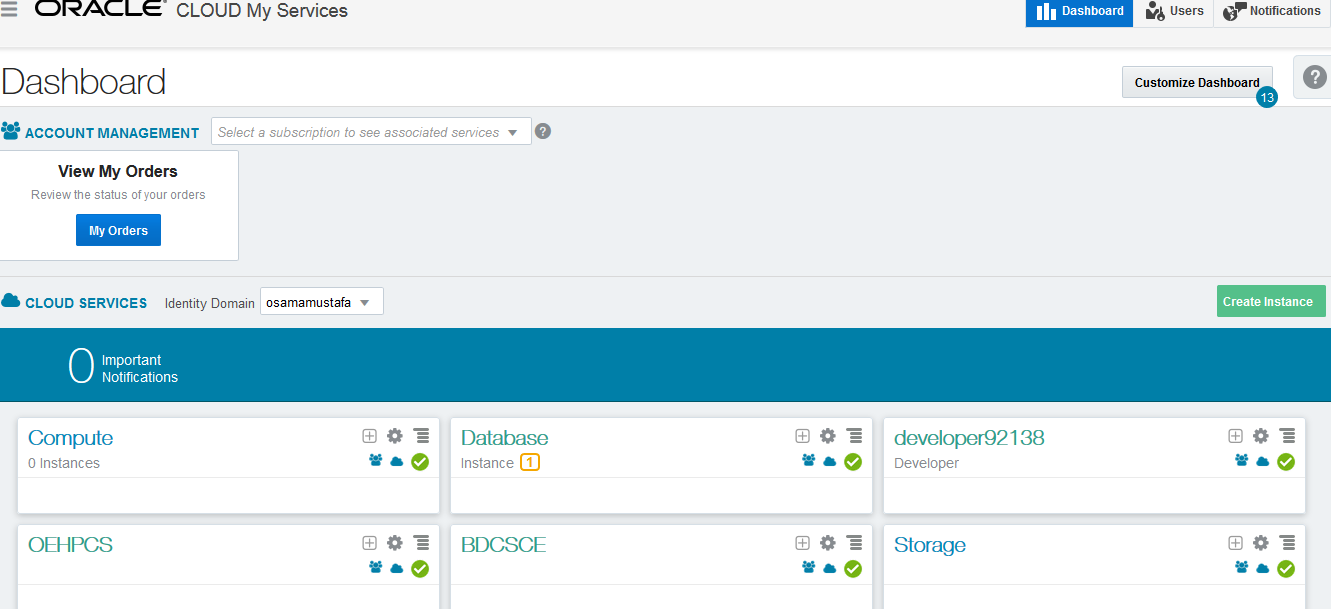The image size is (1331, 609).
Task: Click the Create Instance button
Action: tap(1267, 302)
